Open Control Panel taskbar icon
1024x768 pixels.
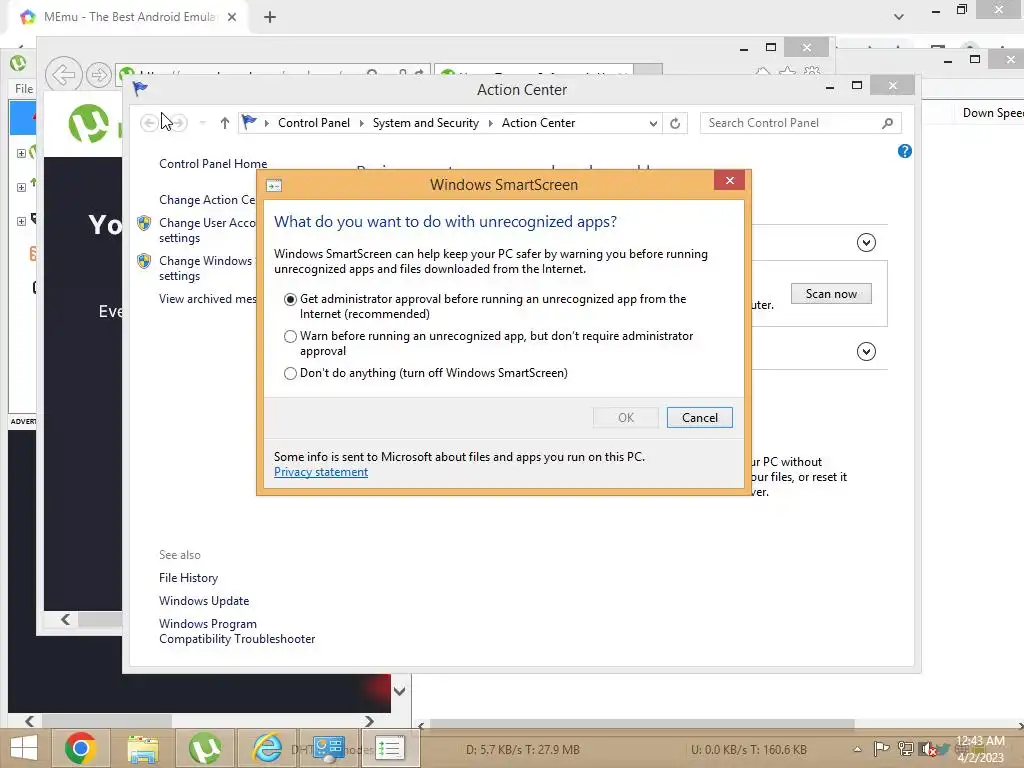pos(328,749)
